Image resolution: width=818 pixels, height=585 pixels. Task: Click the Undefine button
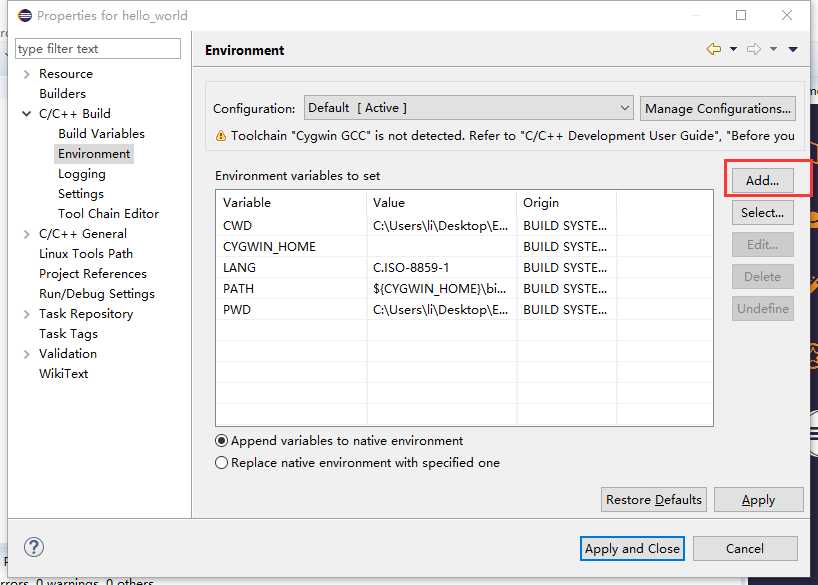click(x=763, y=308)
